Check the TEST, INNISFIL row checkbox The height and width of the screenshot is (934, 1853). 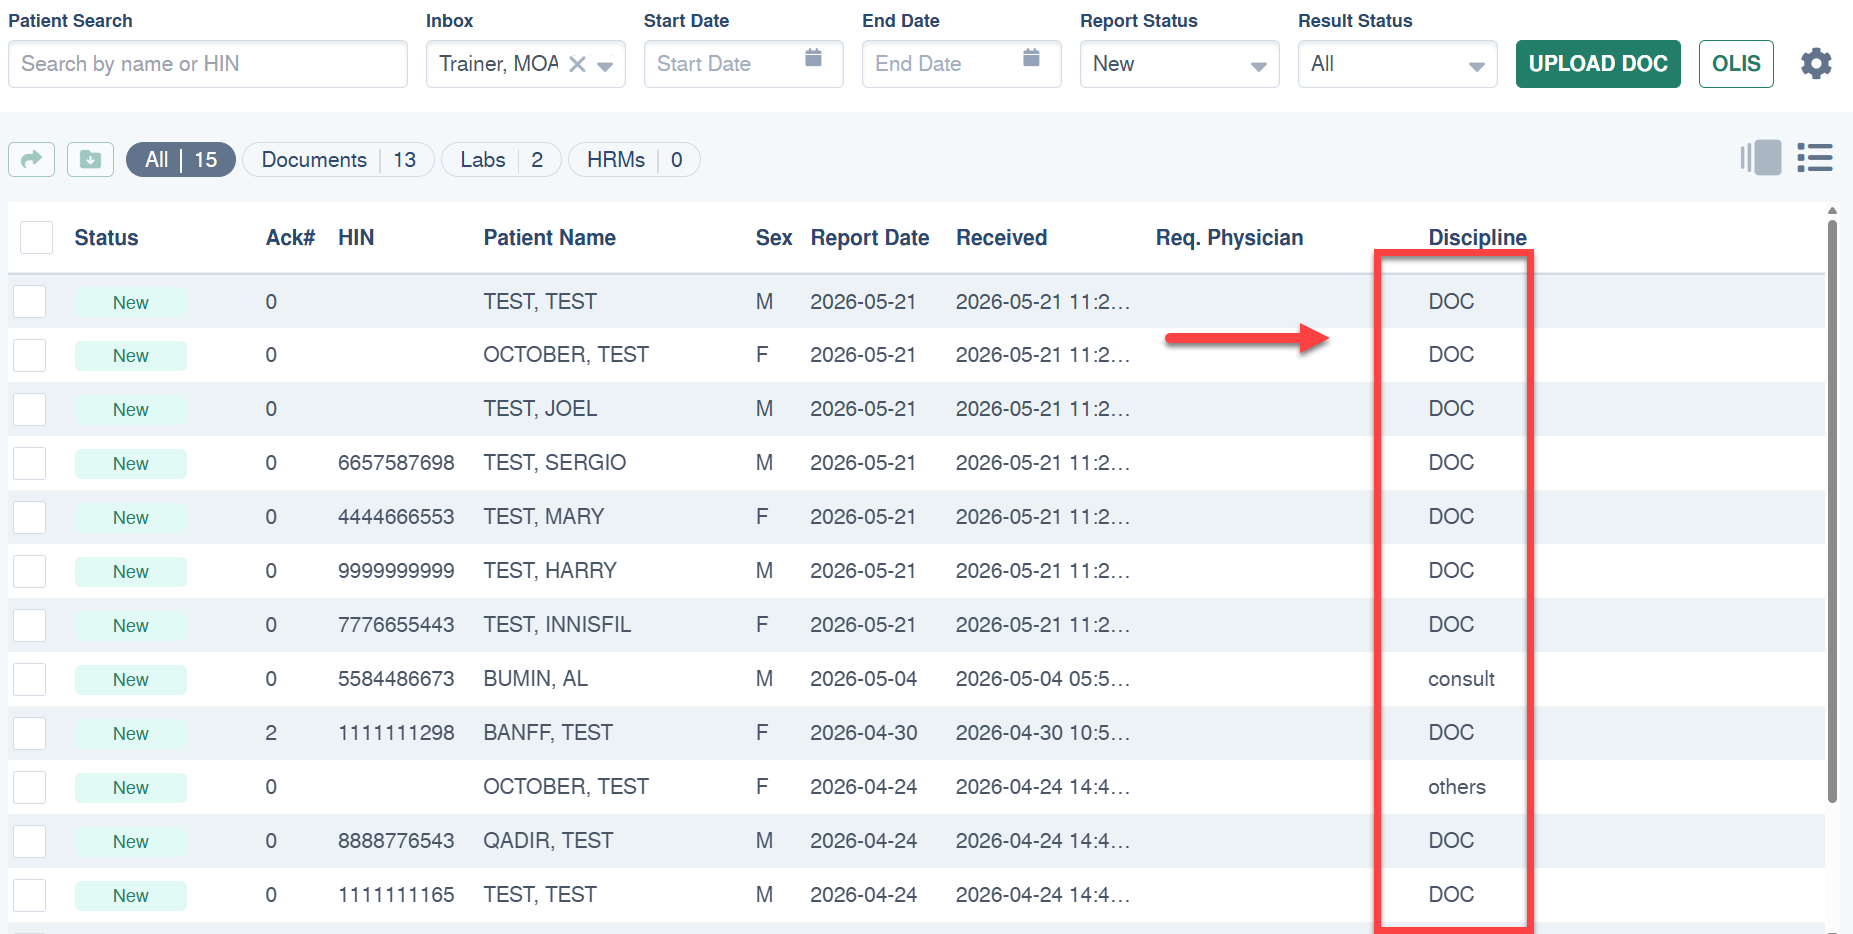(30, 625)
